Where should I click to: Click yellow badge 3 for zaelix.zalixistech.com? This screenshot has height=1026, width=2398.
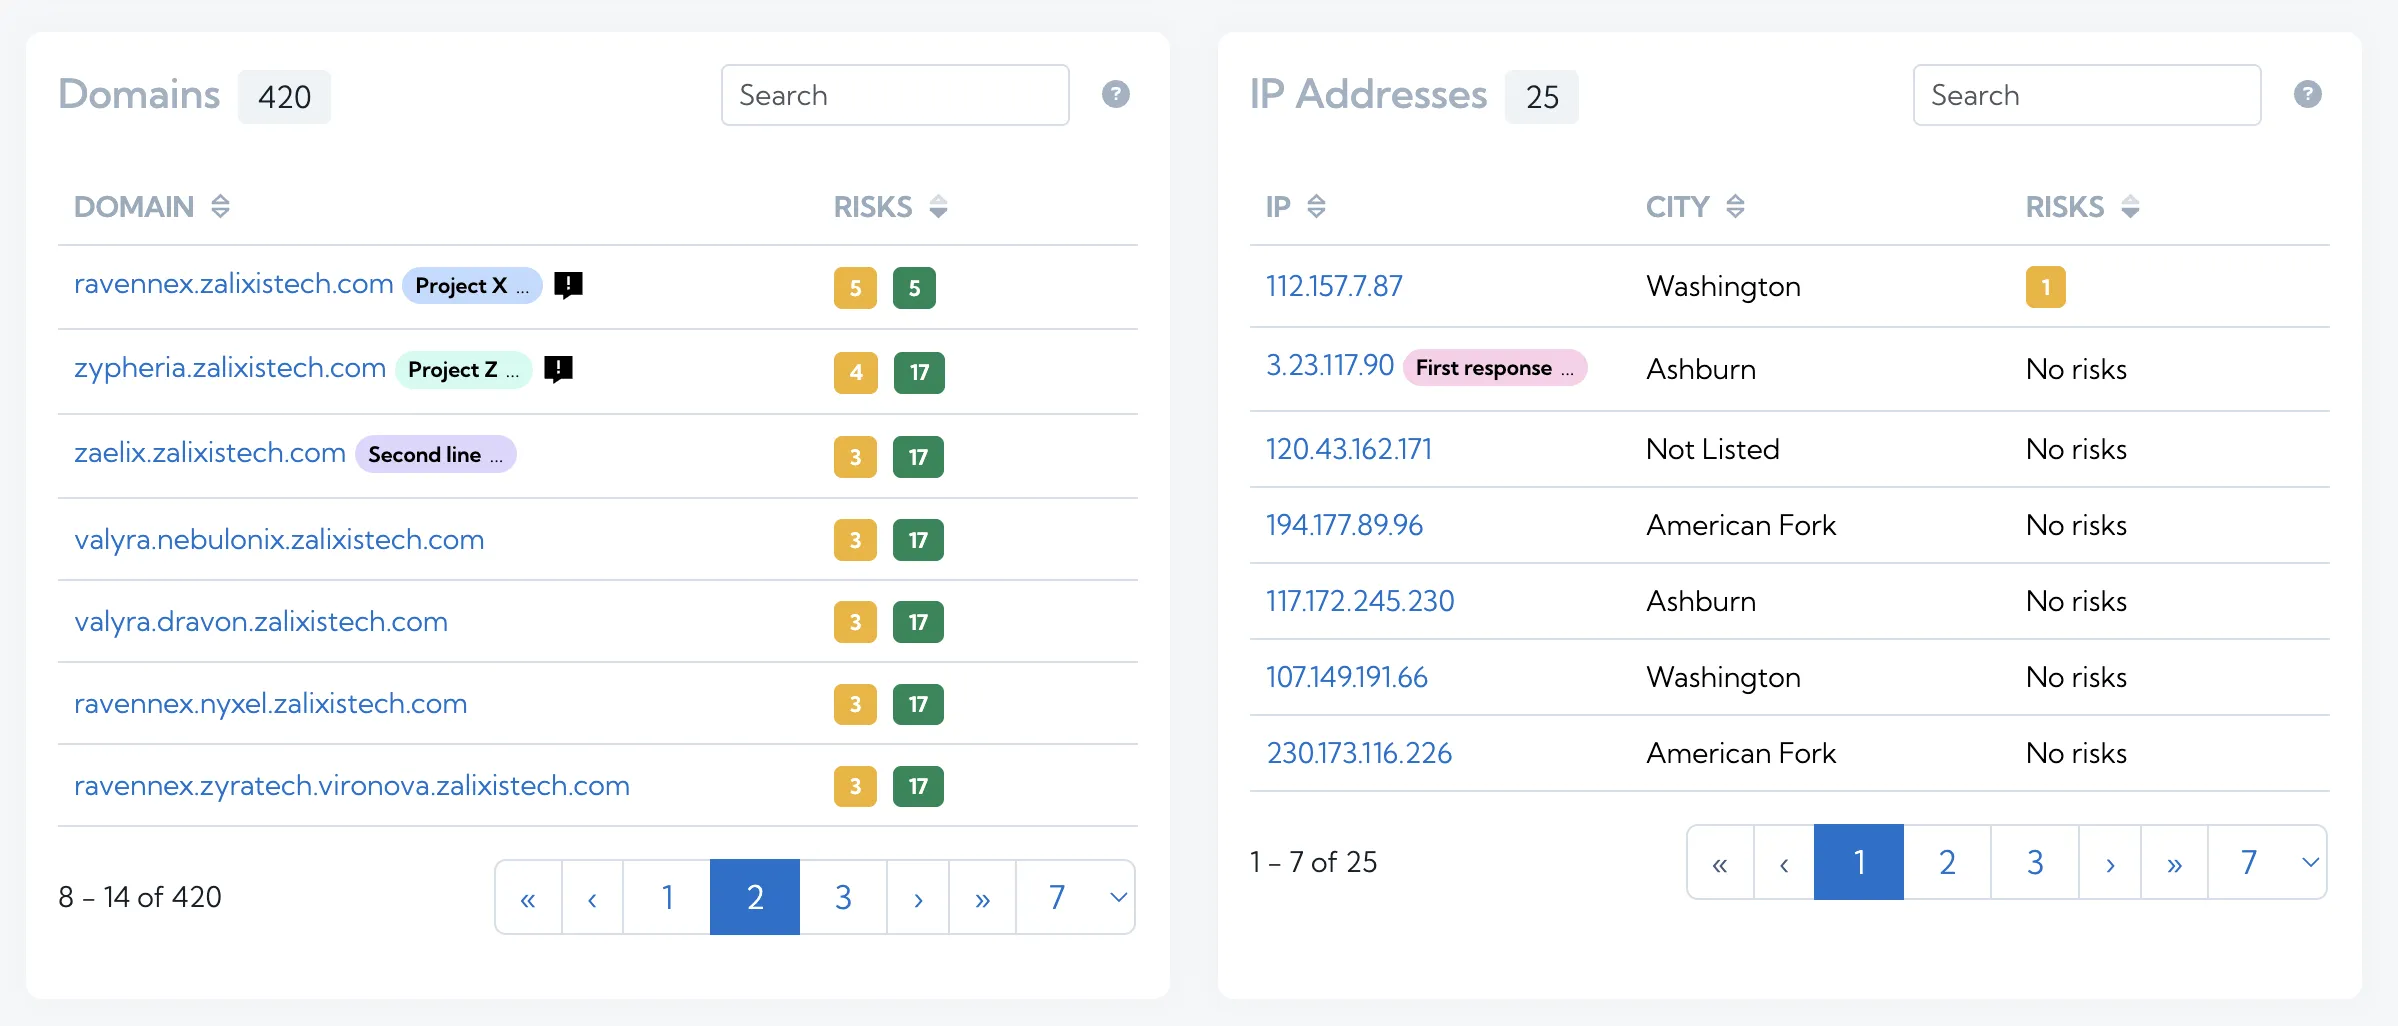pos(855,457)
